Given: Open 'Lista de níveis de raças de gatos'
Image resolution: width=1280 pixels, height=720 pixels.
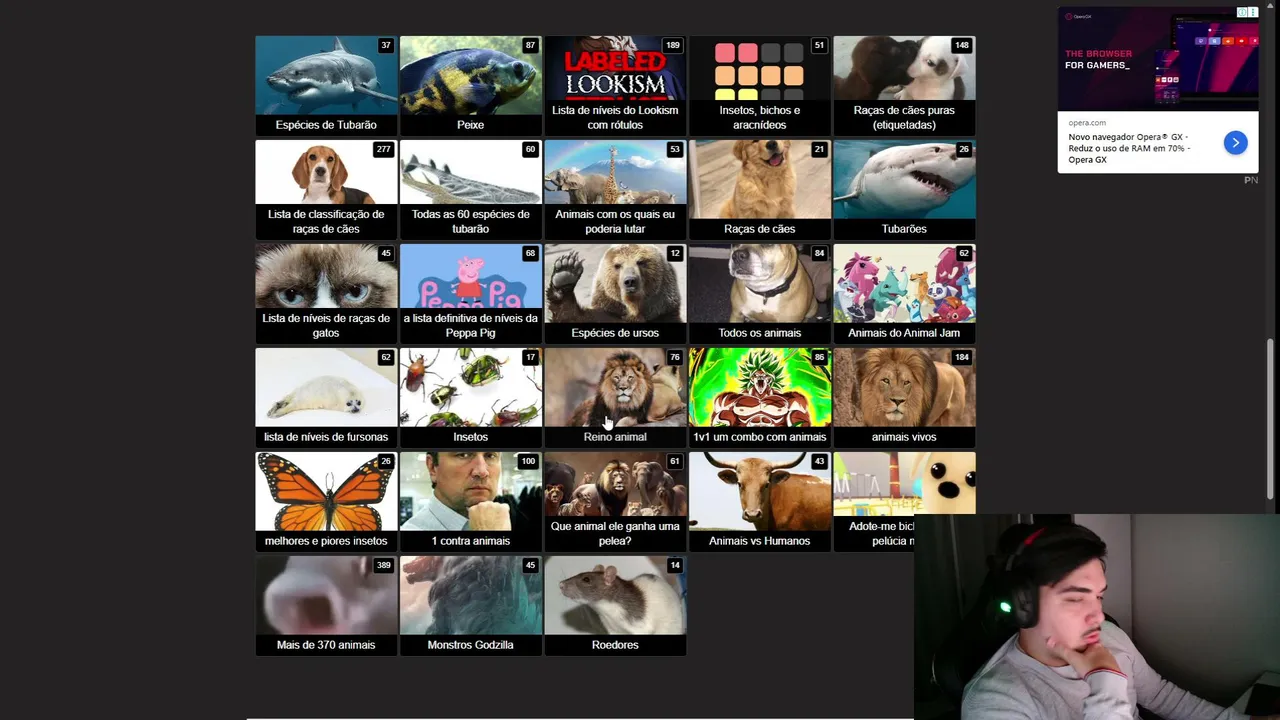Looking at the screenshot, I should (x=326, y=293).
